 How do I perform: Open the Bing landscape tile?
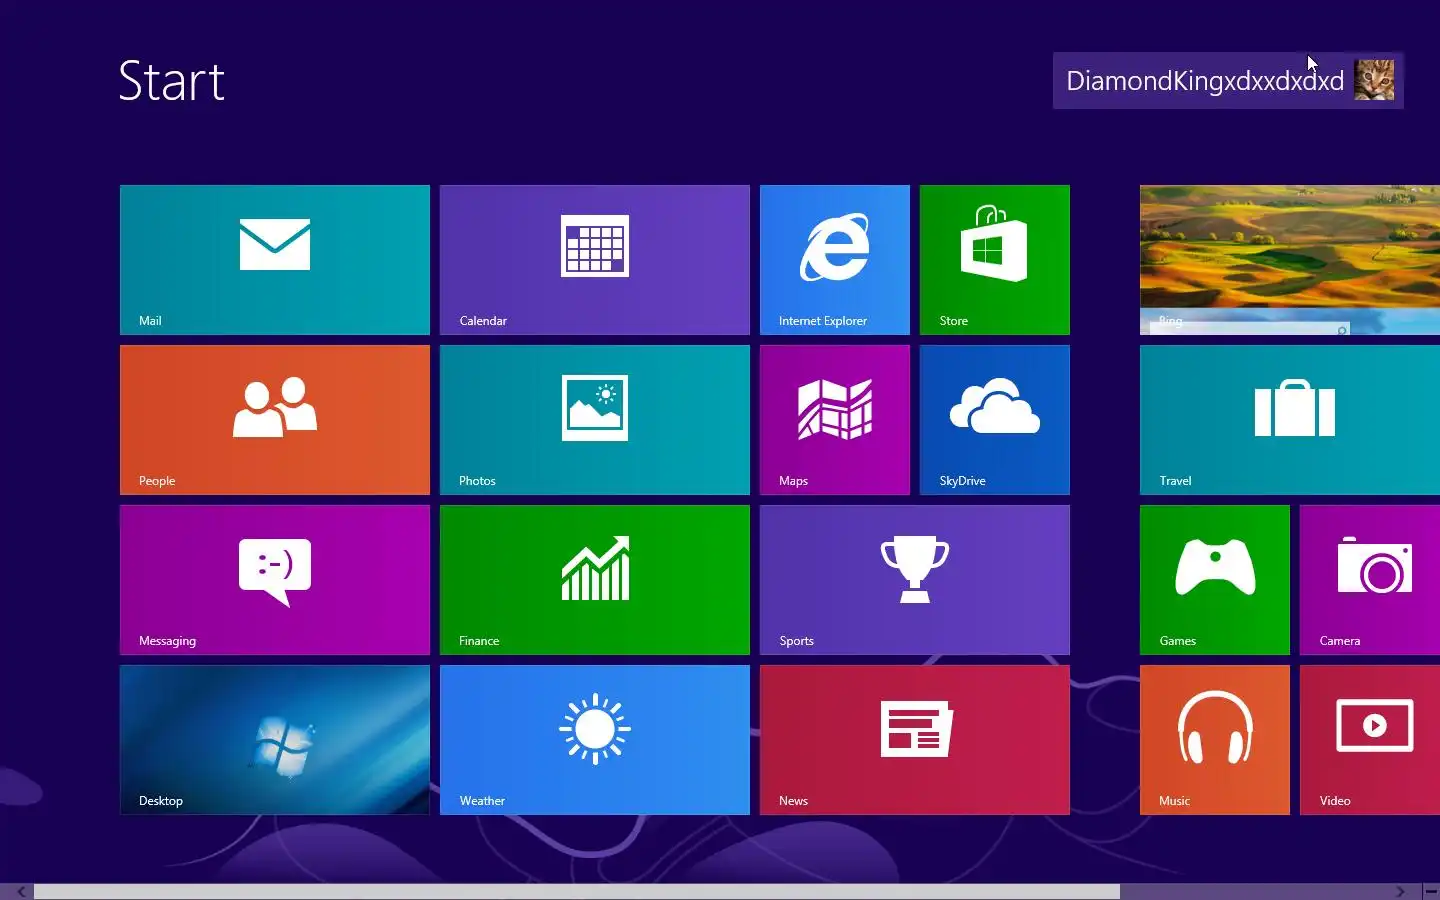point(1290,260)
